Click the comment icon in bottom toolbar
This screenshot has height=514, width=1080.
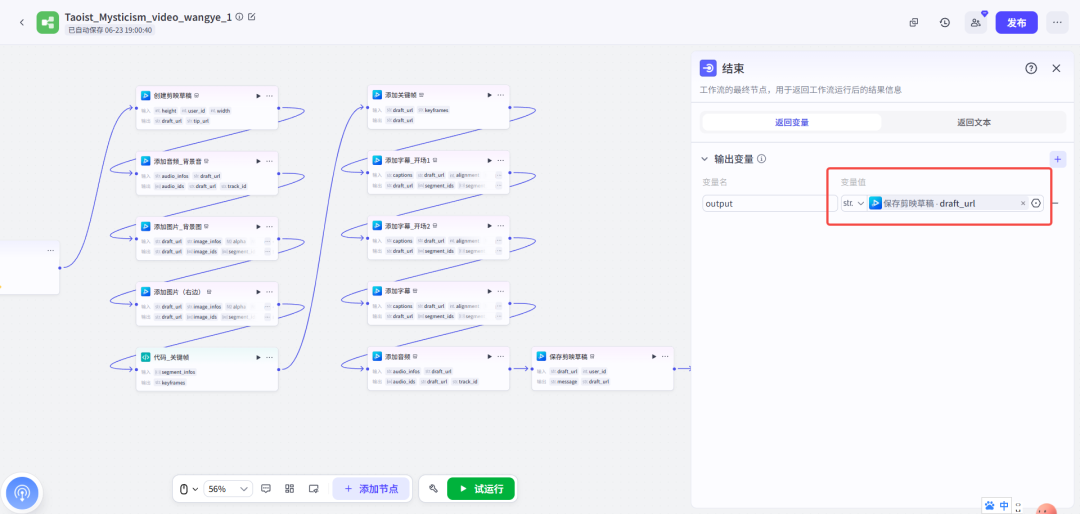click(266, 489)
